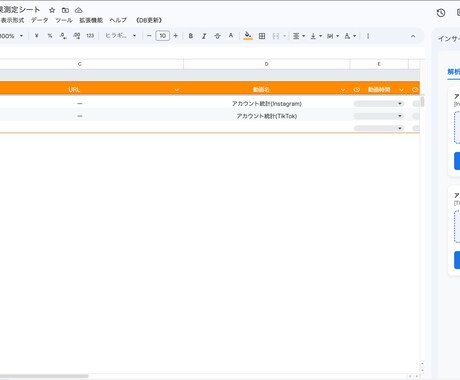Screen dimensions: 460x380
Task: Open the (DB更新) custom menu
Action: point(149,20)
